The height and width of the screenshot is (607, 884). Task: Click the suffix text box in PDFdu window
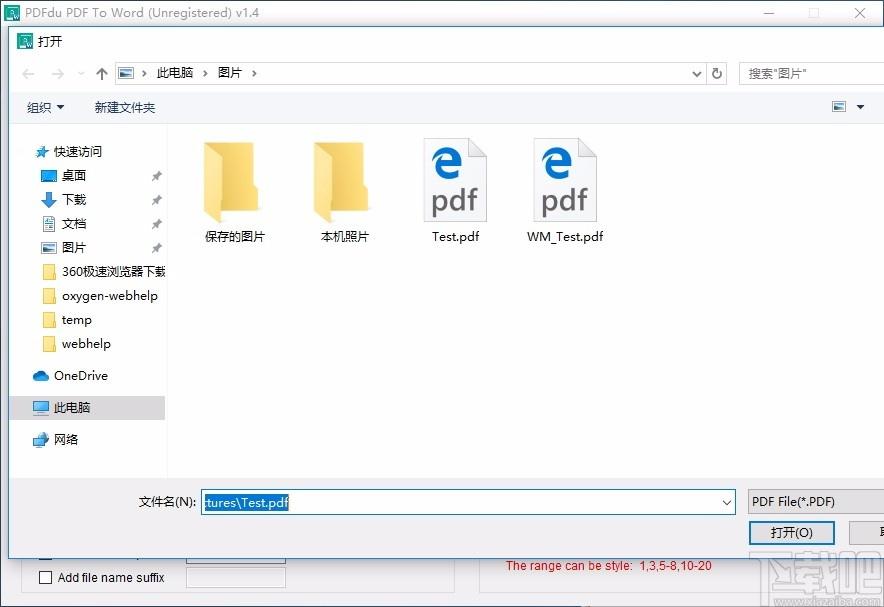(236, 578)
